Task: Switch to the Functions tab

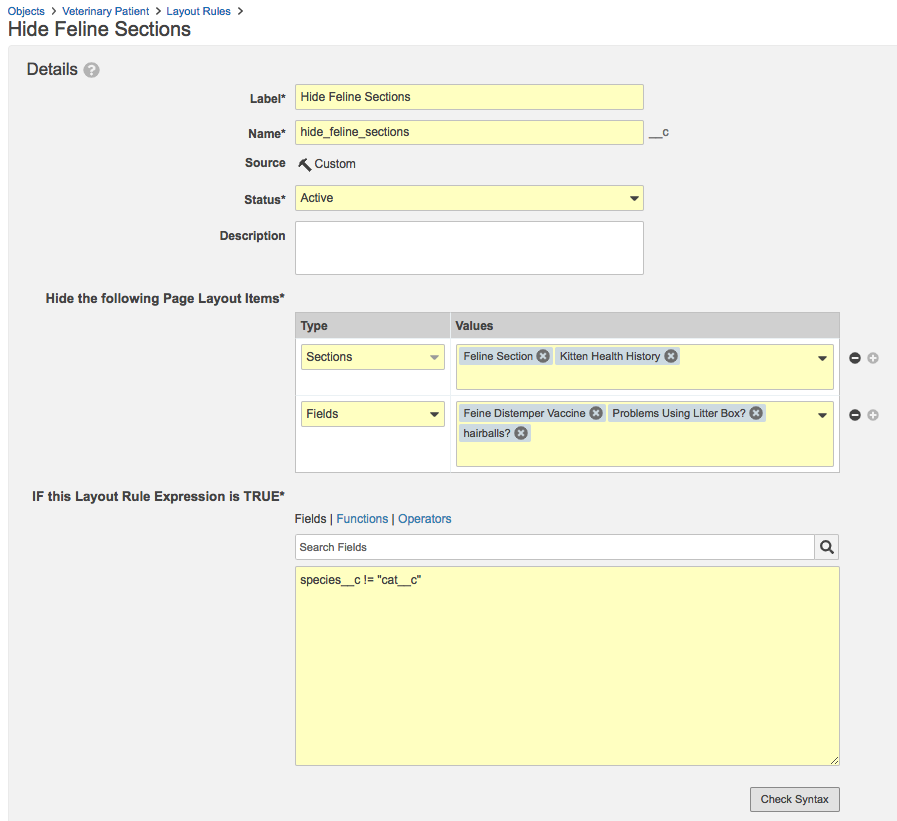Action: point(362,519)
